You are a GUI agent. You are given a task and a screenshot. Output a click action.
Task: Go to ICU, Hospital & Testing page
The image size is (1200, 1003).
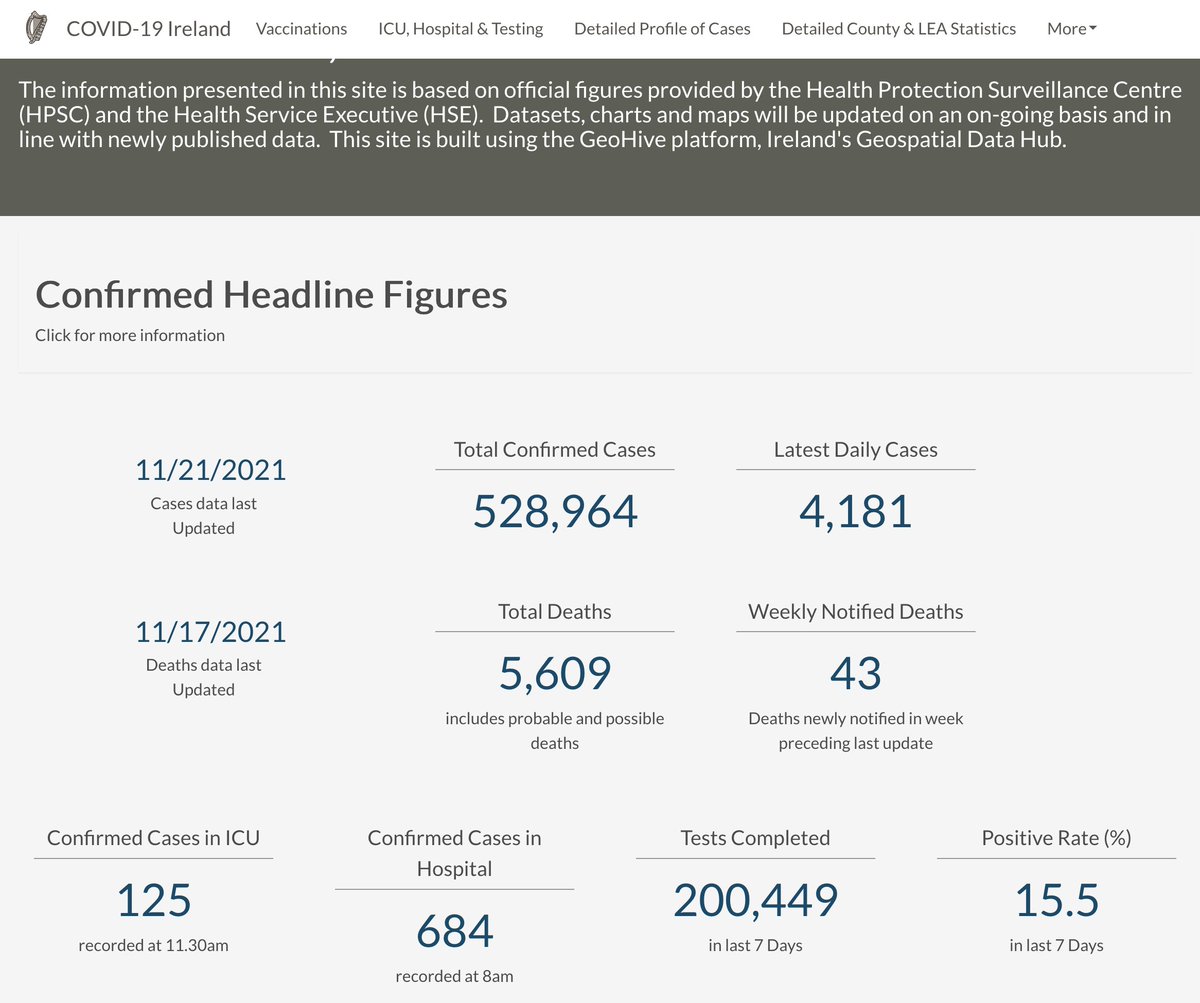coord(461,28)
